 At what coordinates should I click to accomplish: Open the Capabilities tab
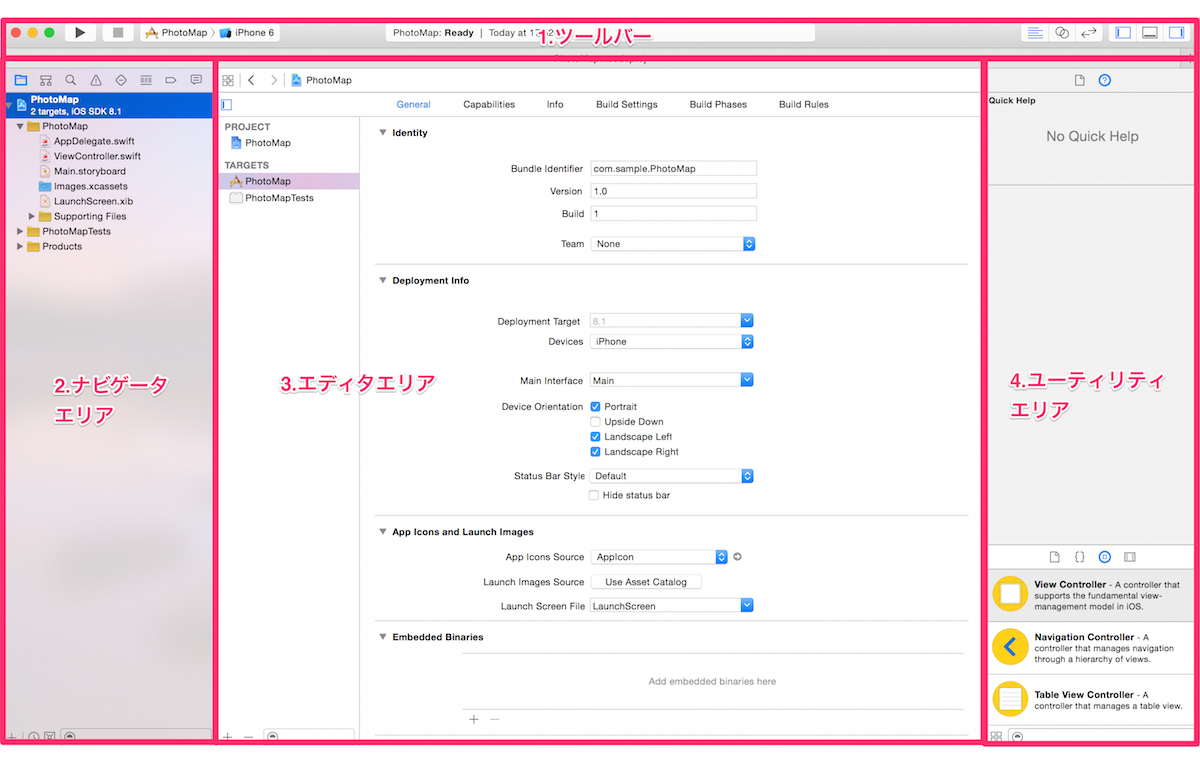click(x=488, y=103)
